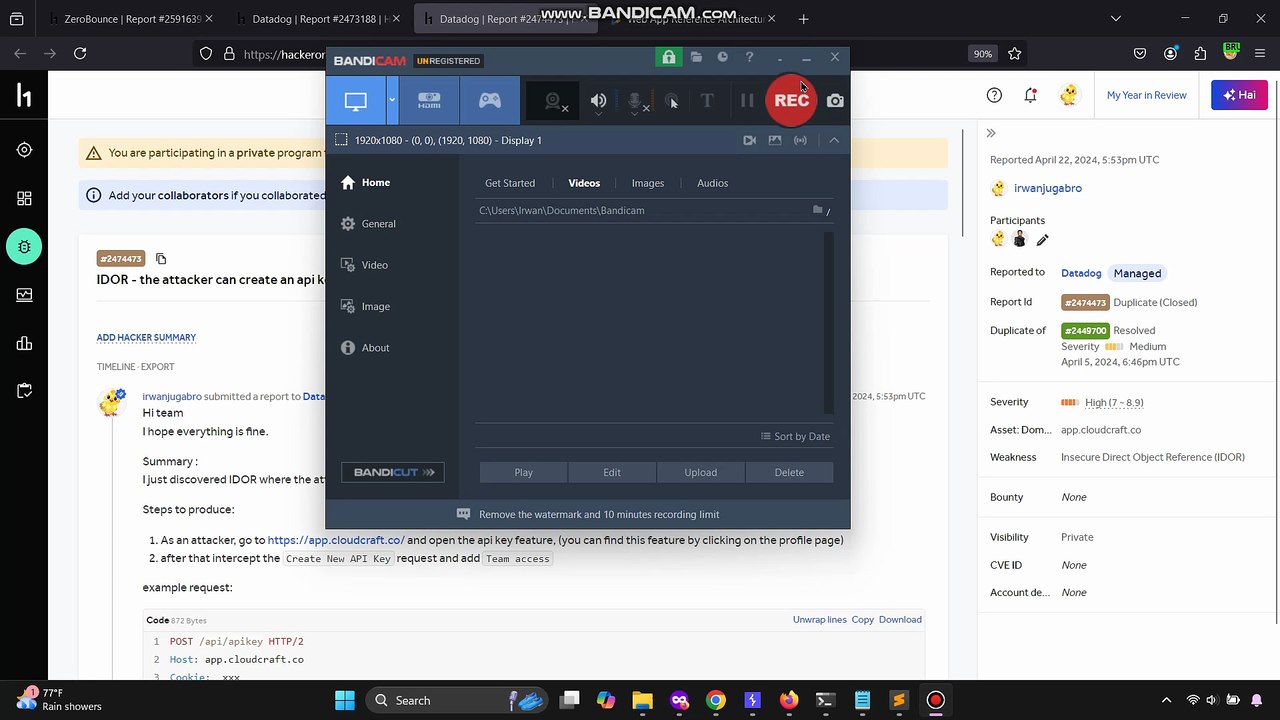Open My Year in Review link

point(1146,95)
